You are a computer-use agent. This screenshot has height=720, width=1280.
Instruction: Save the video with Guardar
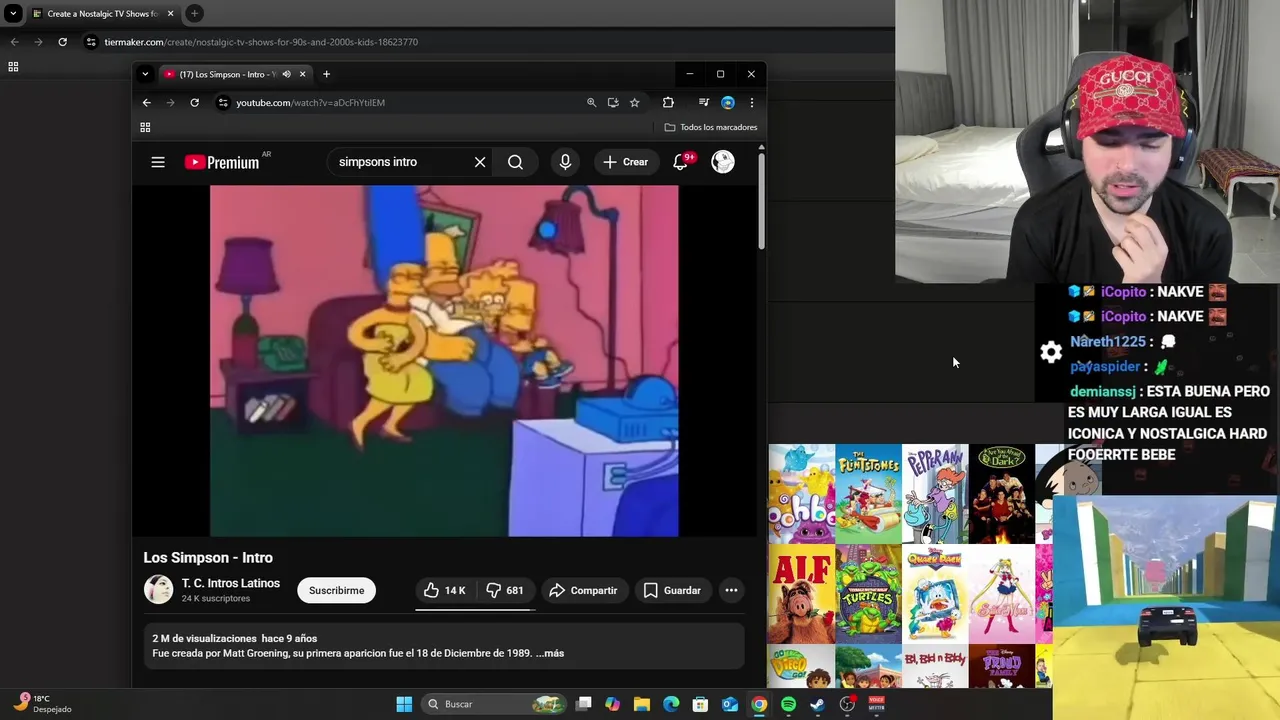click(x=672, y=590)
